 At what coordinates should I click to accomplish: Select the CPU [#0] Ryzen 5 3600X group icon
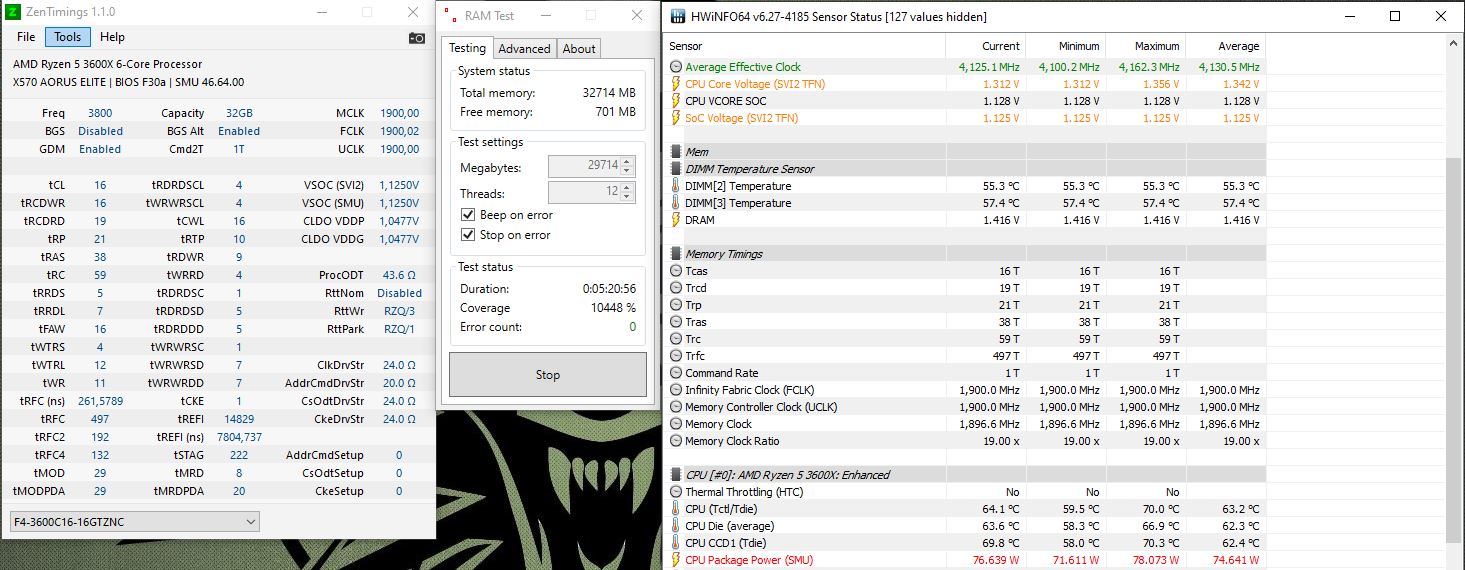[x=676, y=475]
